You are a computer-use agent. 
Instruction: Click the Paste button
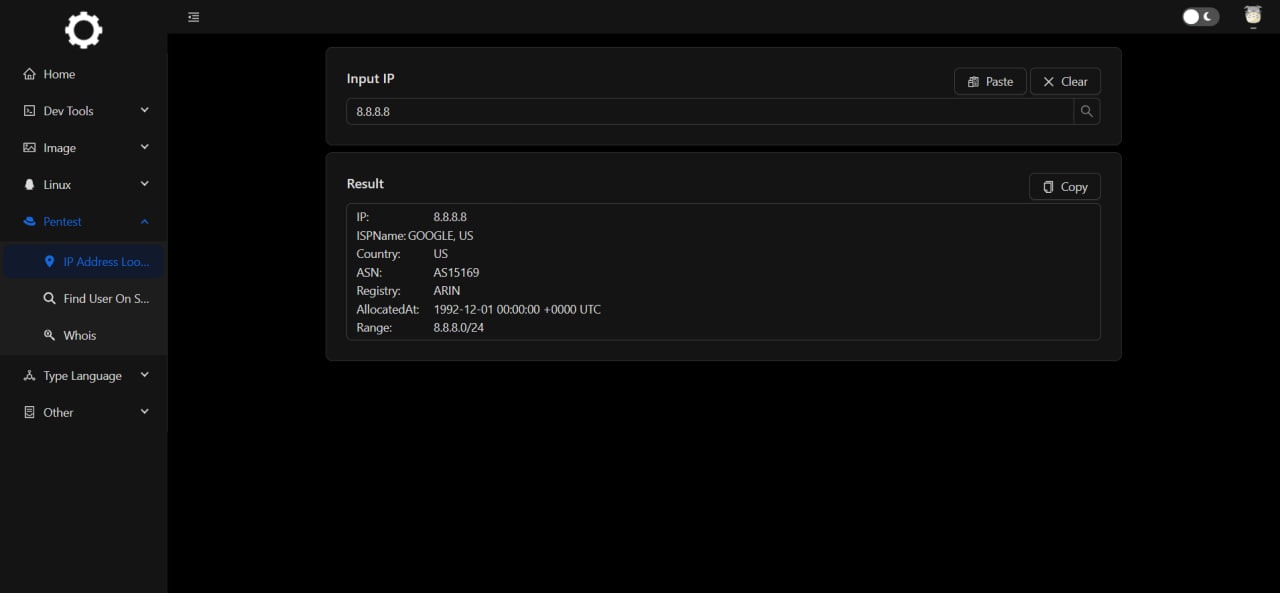tap(989, 81)
